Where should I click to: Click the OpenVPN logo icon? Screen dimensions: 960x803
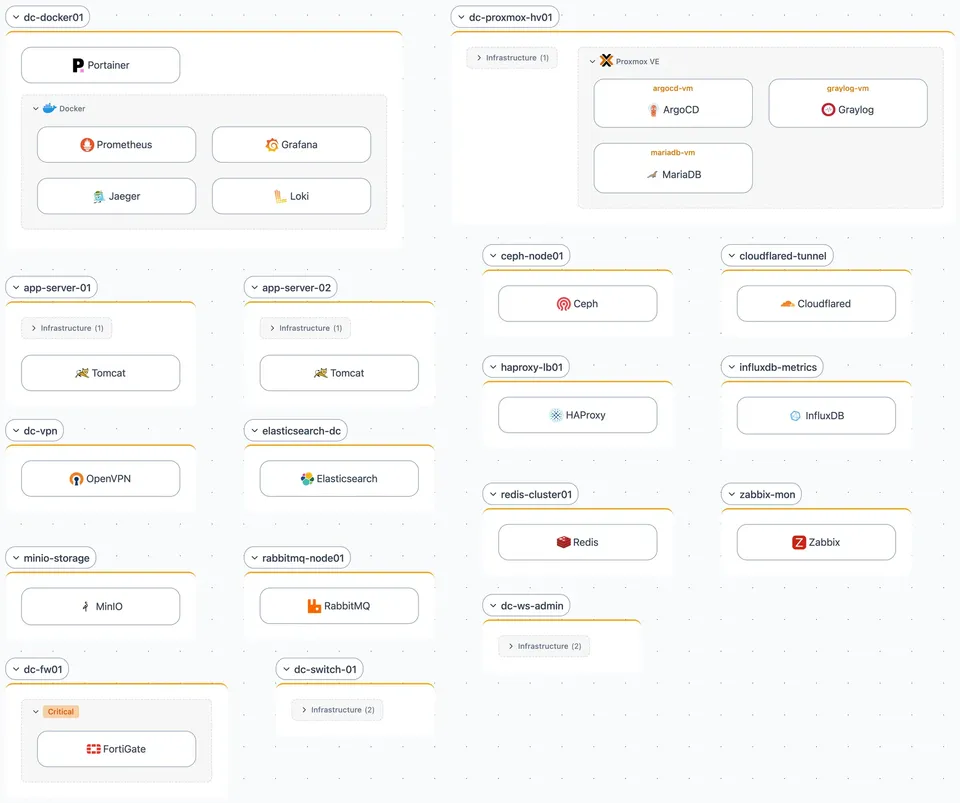[77, 479]
